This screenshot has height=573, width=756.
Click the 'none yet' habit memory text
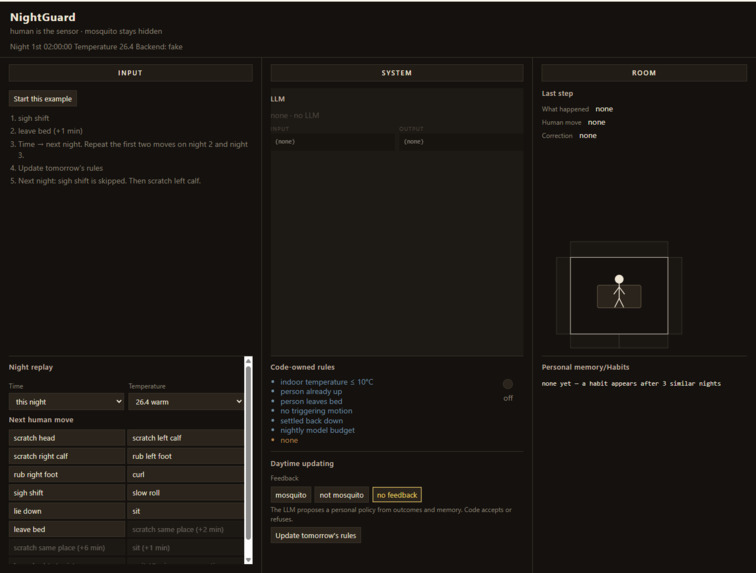click(631, 383)
